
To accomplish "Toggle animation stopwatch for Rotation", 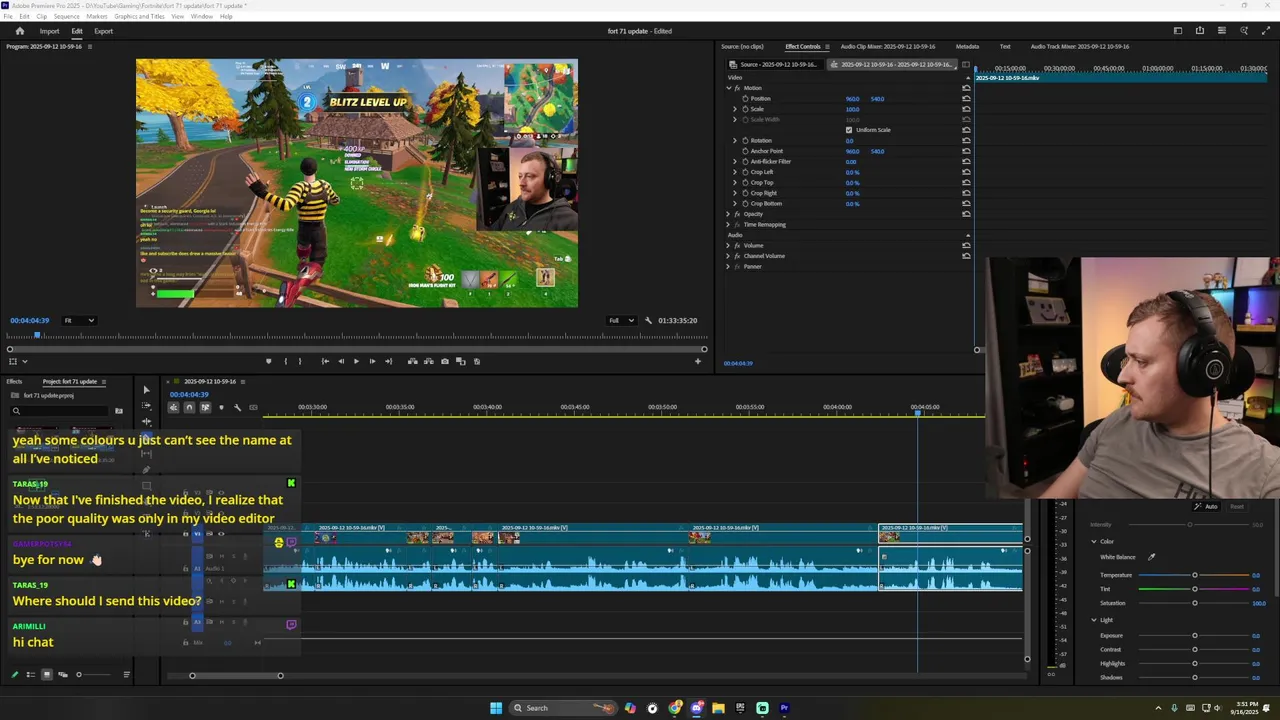I will point(745,141).
